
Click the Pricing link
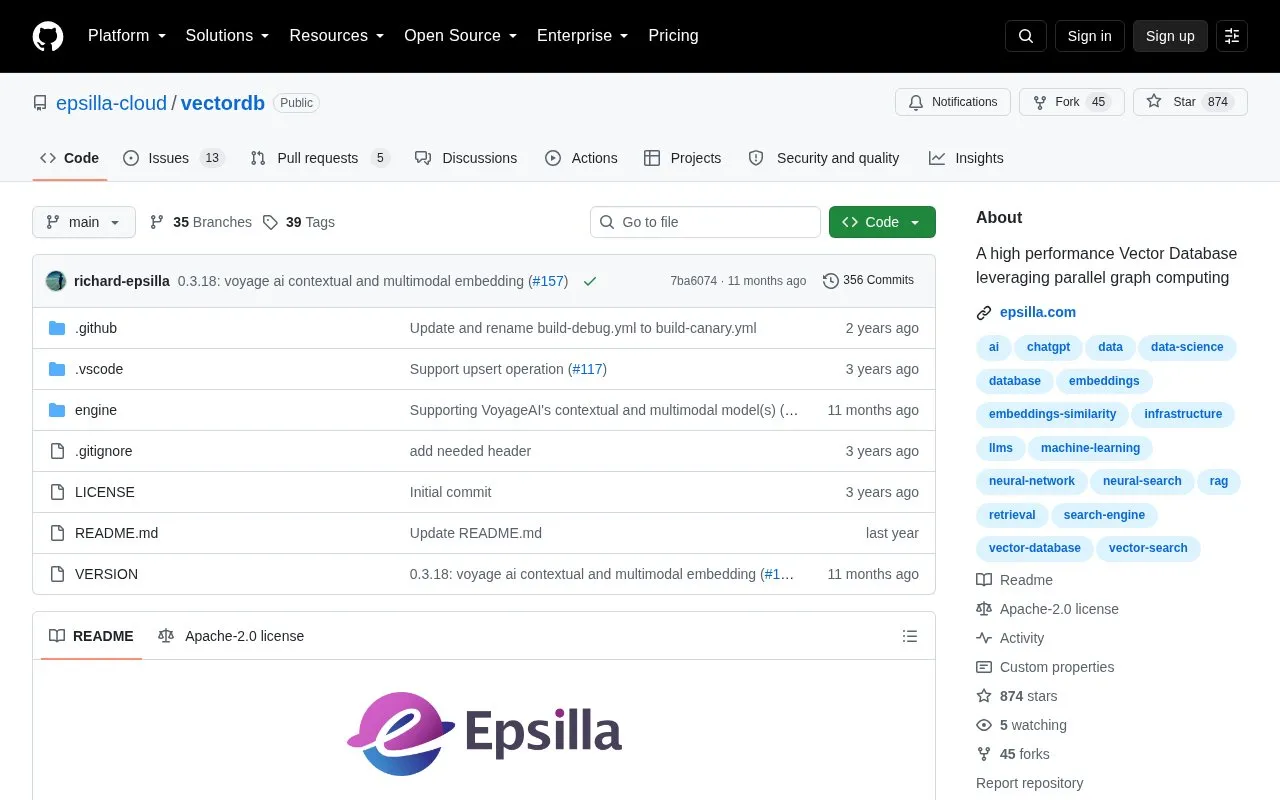pyautogui.click(x=673, y=36)
